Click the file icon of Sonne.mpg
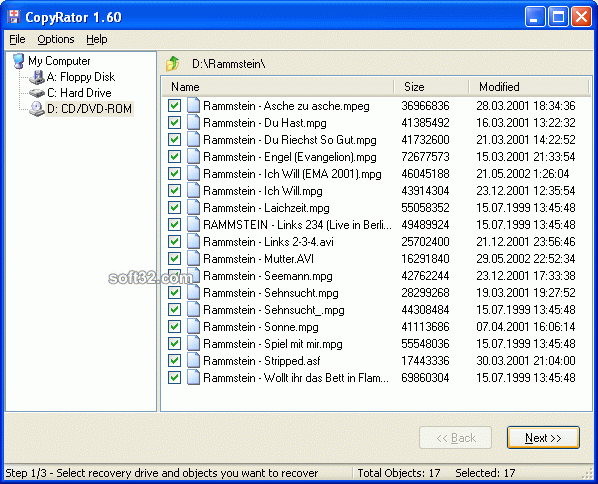Screen dimensions: 598x484 [193, 326]
